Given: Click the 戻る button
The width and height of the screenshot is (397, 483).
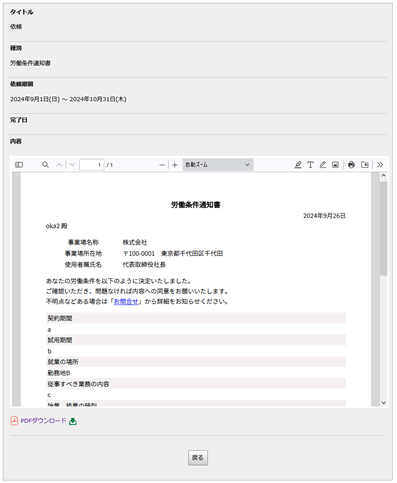Looking at the screenshot, I should click(198, 458).
